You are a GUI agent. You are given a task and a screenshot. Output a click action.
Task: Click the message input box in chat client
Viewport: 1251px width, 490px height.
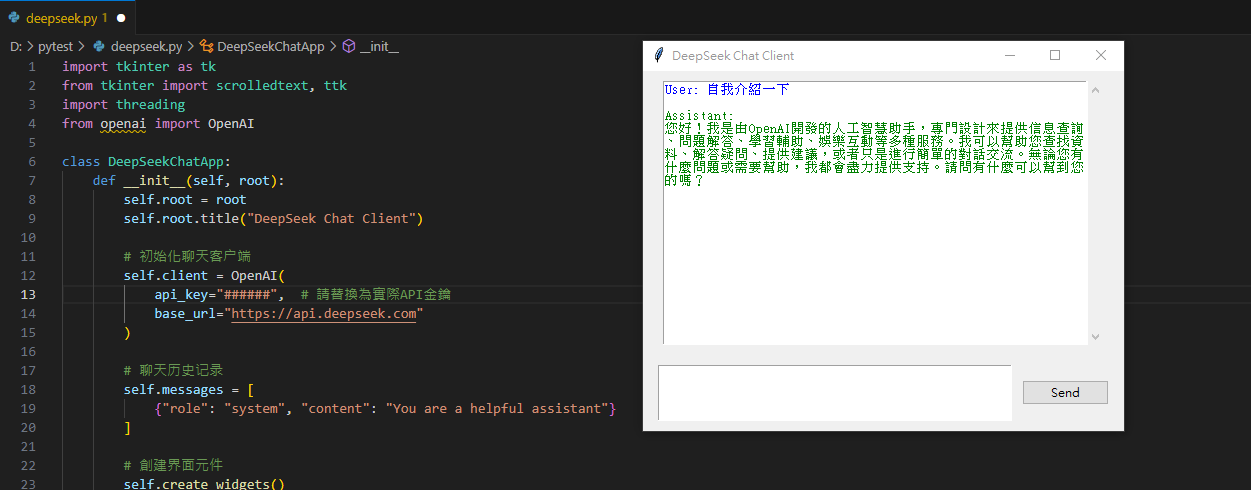click(835, 392)
